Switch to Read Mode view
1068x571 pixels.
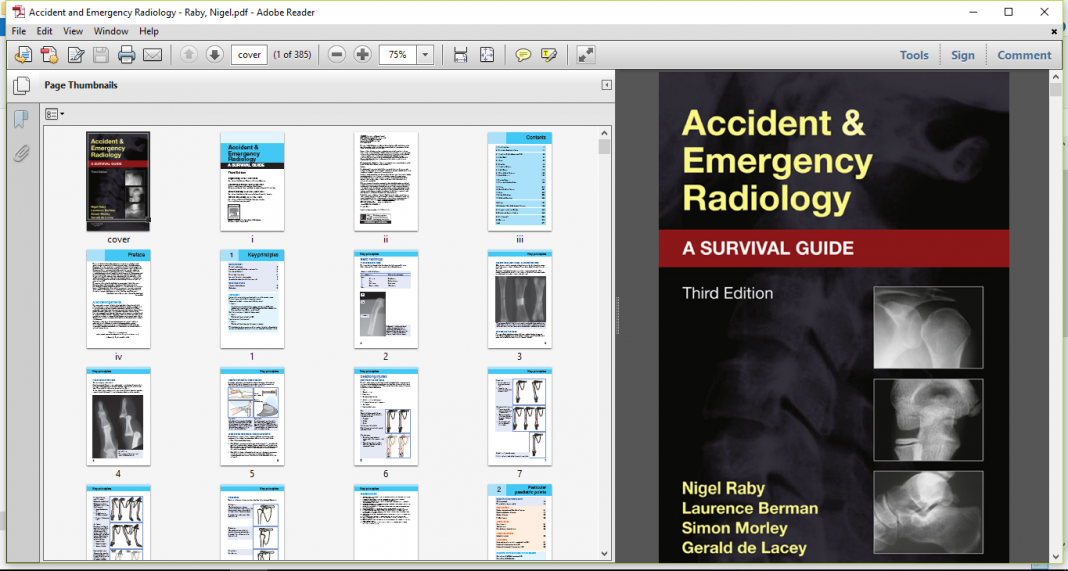pyautogui.click(x=586, y=55)
